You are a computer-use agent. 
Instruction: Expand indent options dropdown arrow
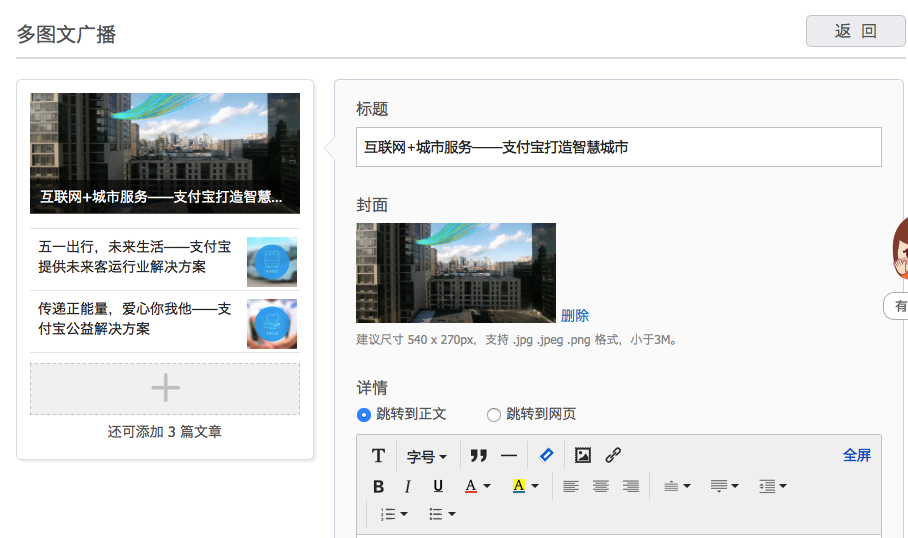coord(783,486)
